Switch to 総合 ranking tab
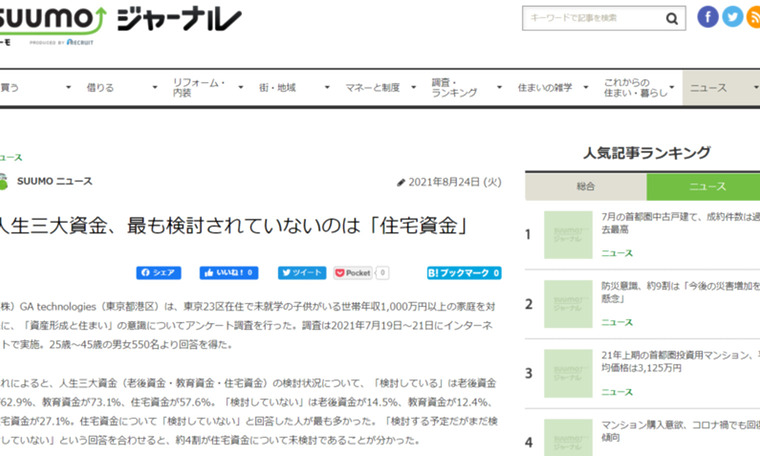Image resolution: width=760 pixels, height=456 pixels. click(585, 186)
